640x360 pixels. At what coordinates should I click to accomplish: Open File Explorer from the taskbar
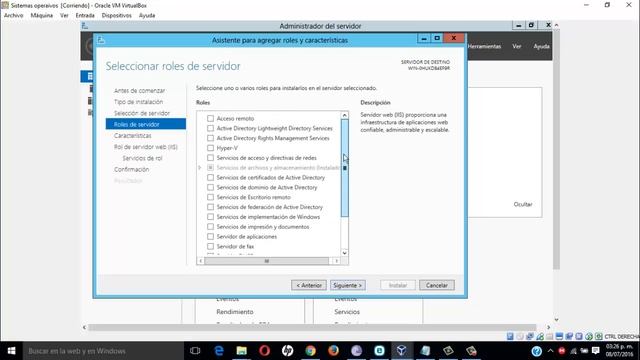[x=242, y=351]
